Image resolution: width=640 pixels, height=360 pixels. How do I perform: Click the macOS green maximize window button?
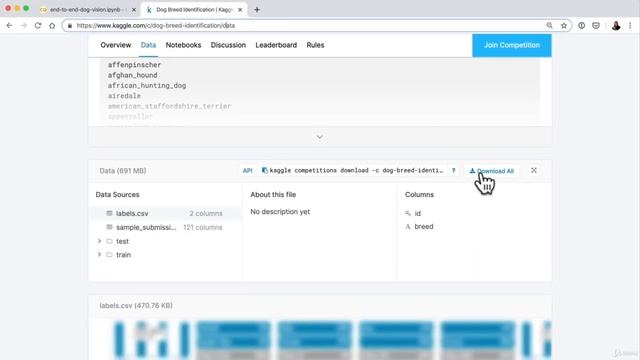(x=26, y=8)
